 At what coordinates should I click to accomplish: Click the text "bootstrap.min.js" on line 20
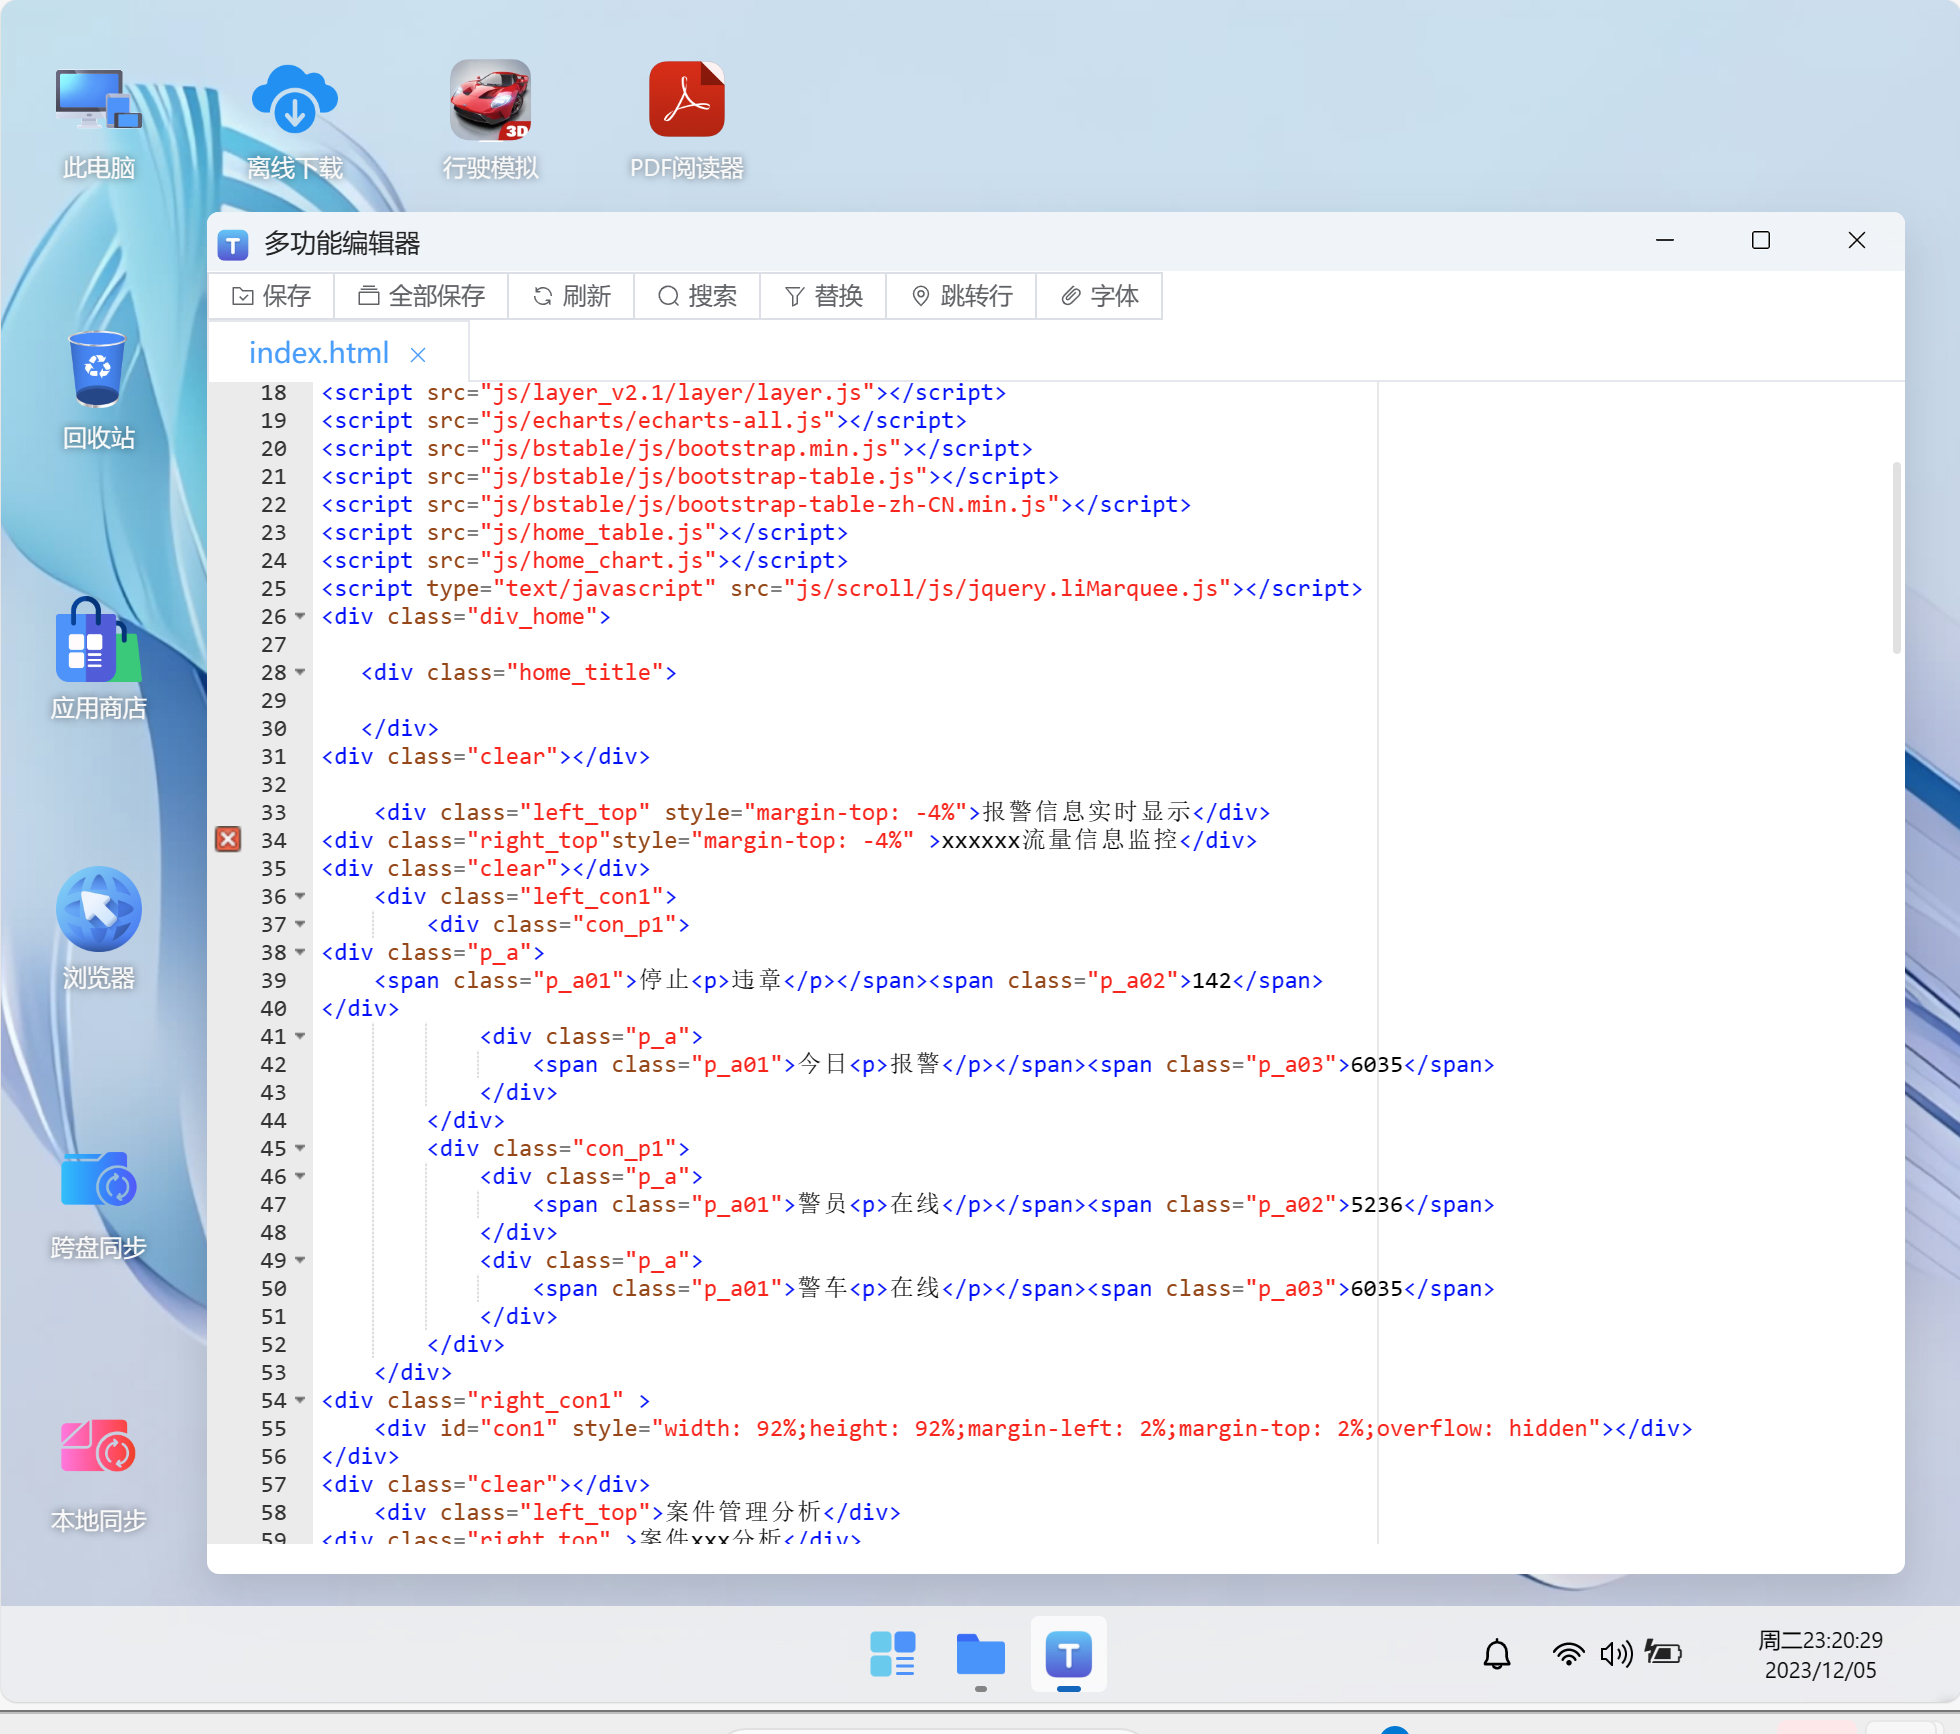coord(782,449)
